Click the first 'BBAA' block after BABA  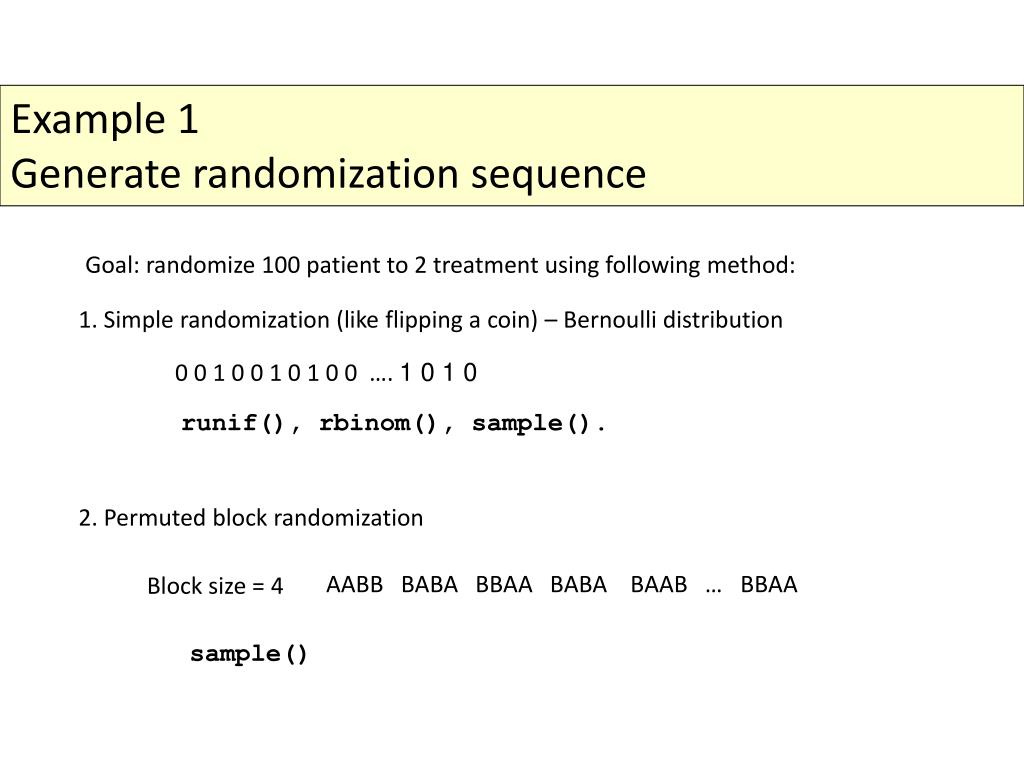click(504, 584)
